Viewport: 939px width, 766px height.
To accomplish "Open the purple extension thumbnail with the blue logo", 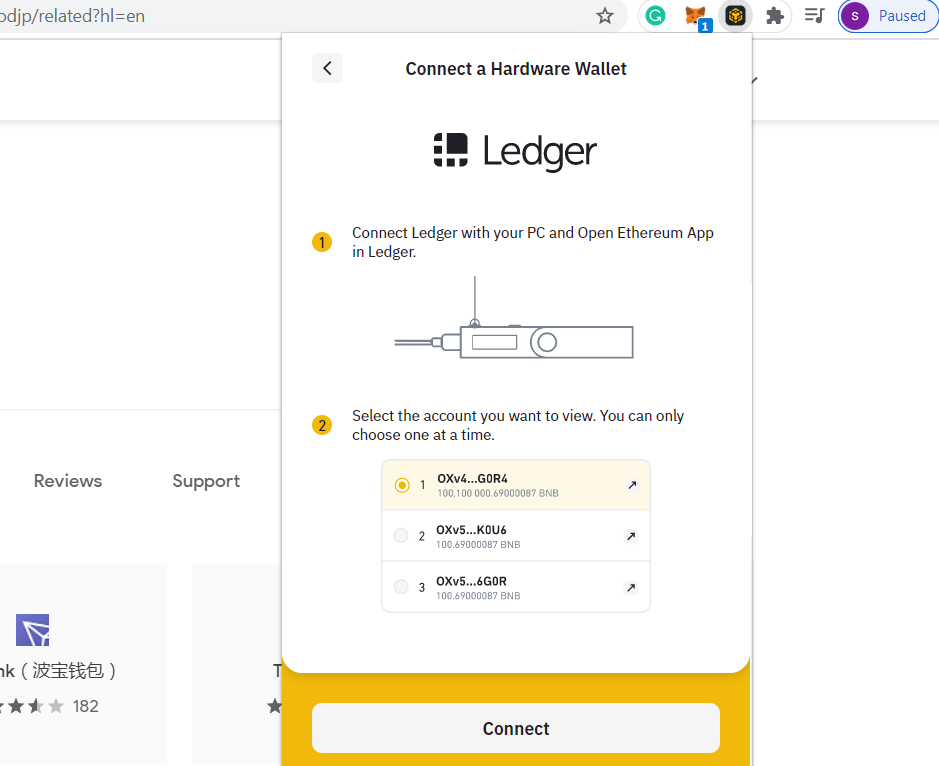I will click(32, 630).
